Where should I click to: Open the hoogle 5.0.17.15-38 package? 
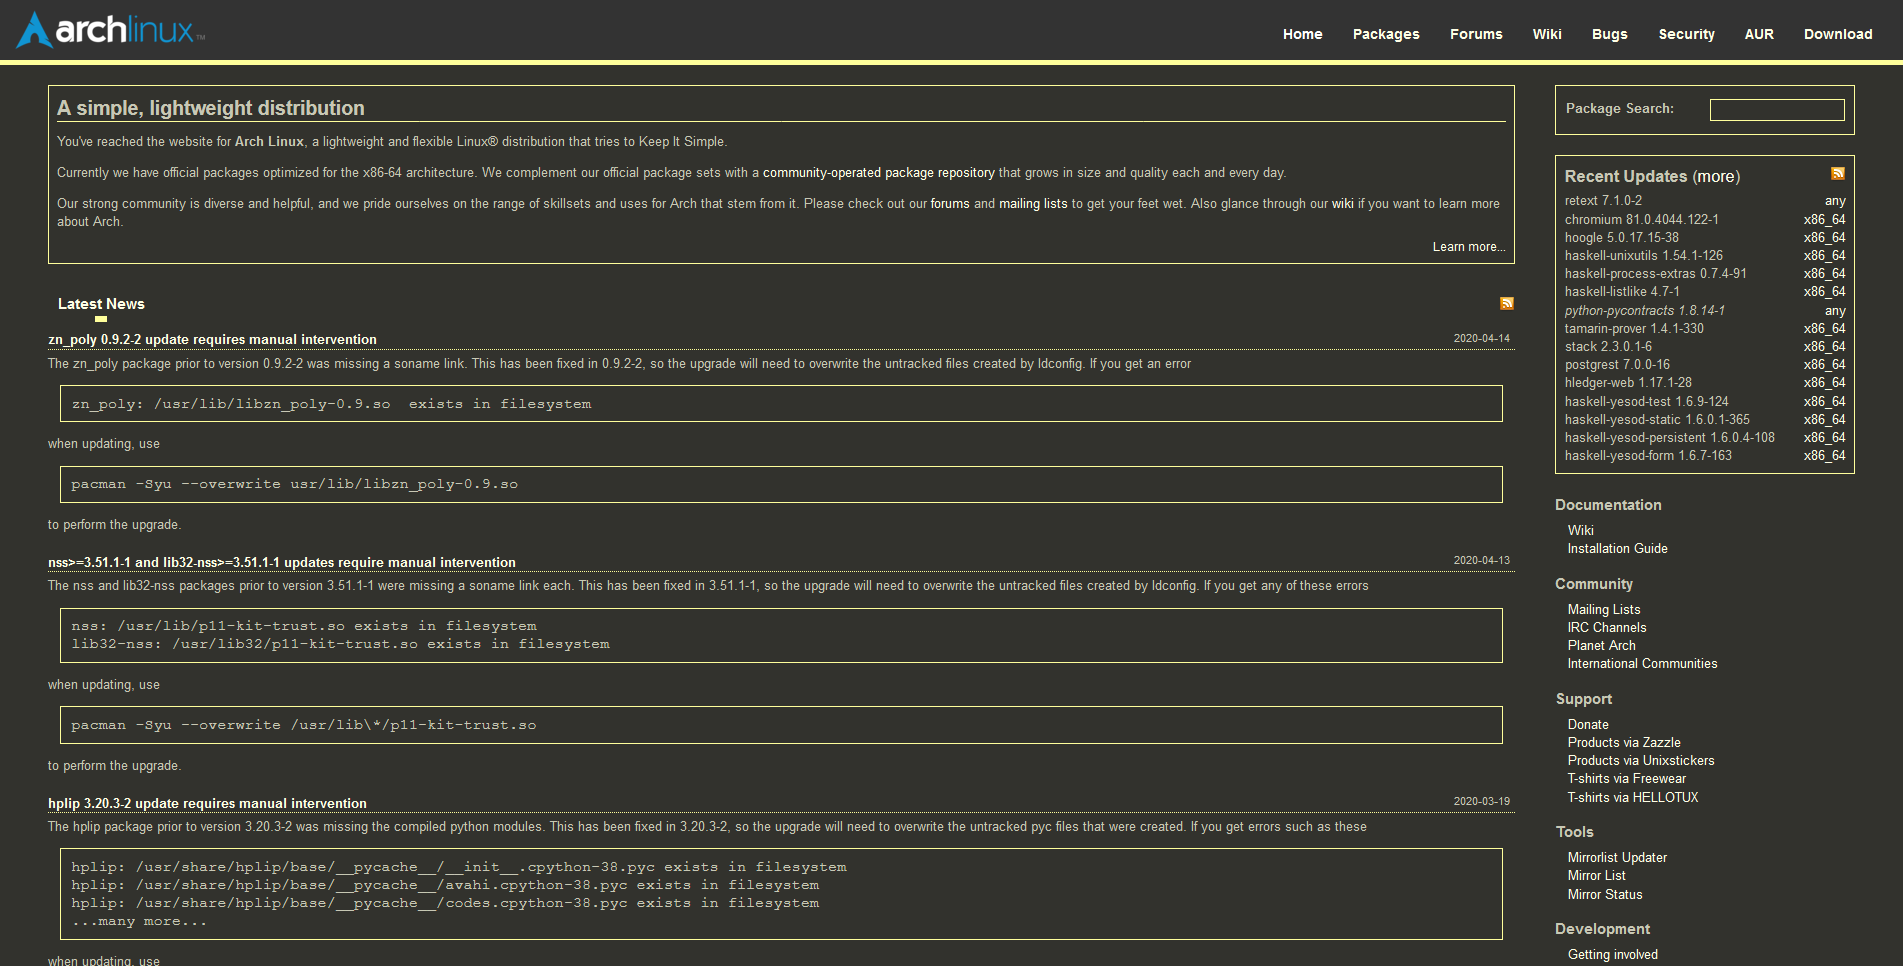[1622, 238]
